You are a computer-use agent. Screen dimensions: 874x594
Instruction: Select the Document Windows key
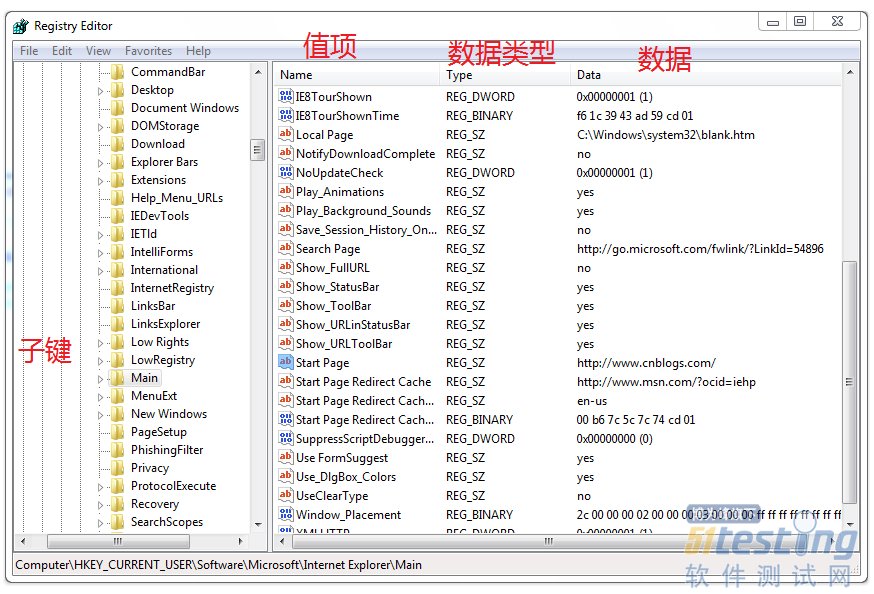[x=184, y=108]
